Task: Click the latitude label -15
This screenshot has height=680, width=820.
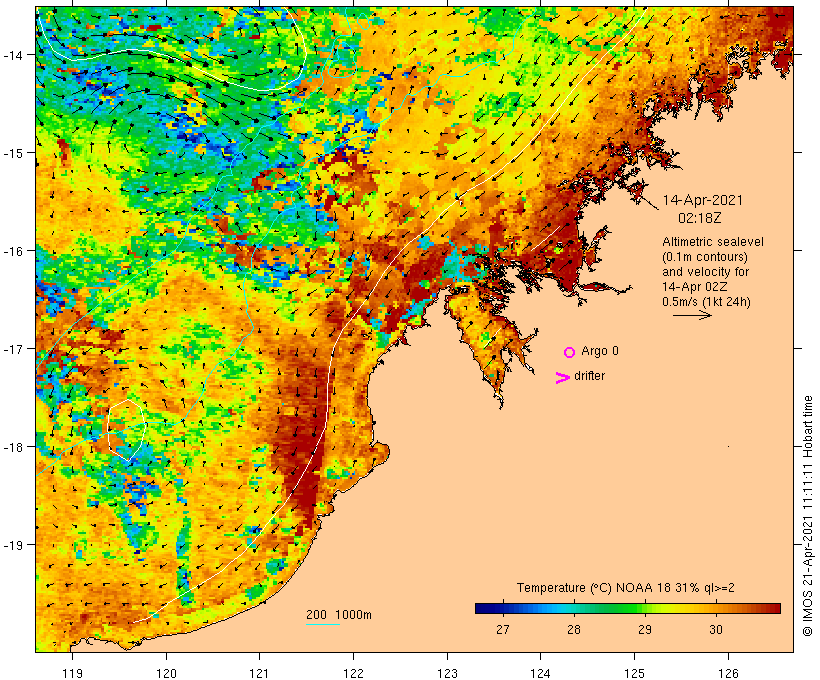Action: point(13,153)
